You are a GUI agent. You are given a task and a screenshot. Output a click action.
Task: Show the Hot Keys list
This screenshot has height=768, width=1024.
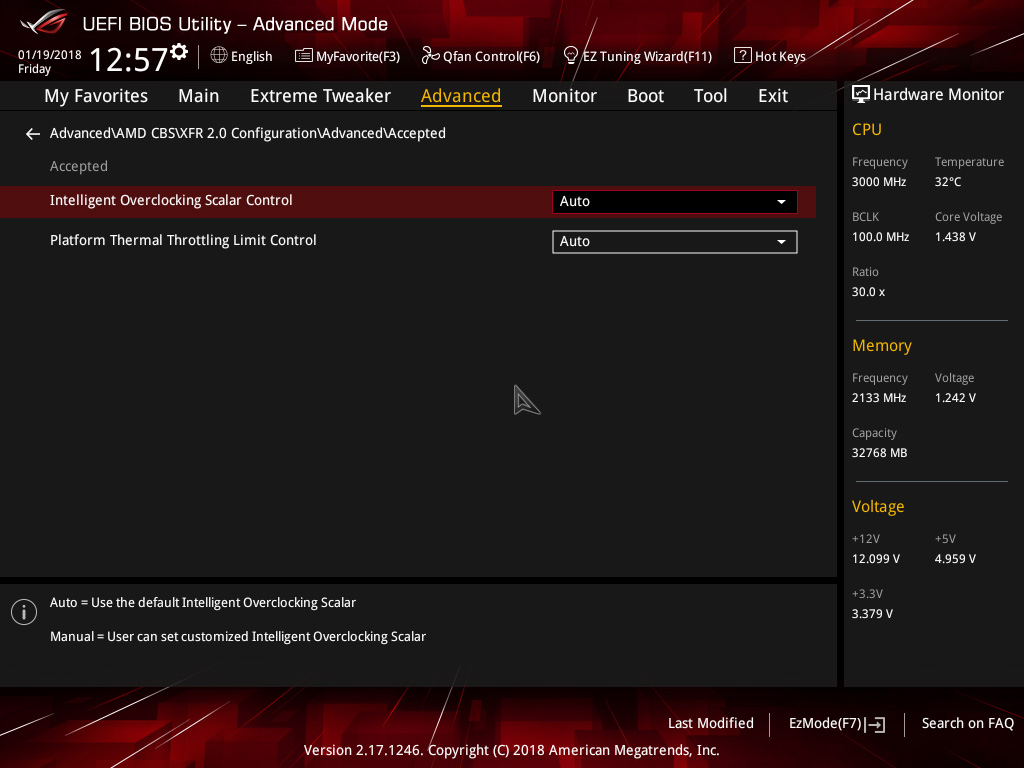coord(770,56)
